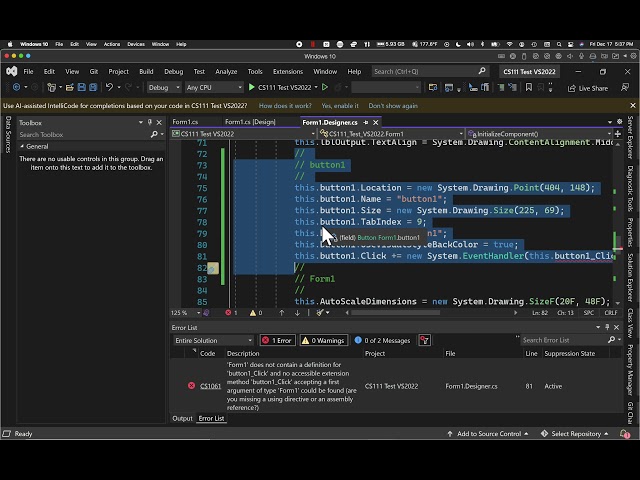Click the Navigate Backward icon
Image resolution: width=640 pixels, height=480 pixels.
coord(16,87)
